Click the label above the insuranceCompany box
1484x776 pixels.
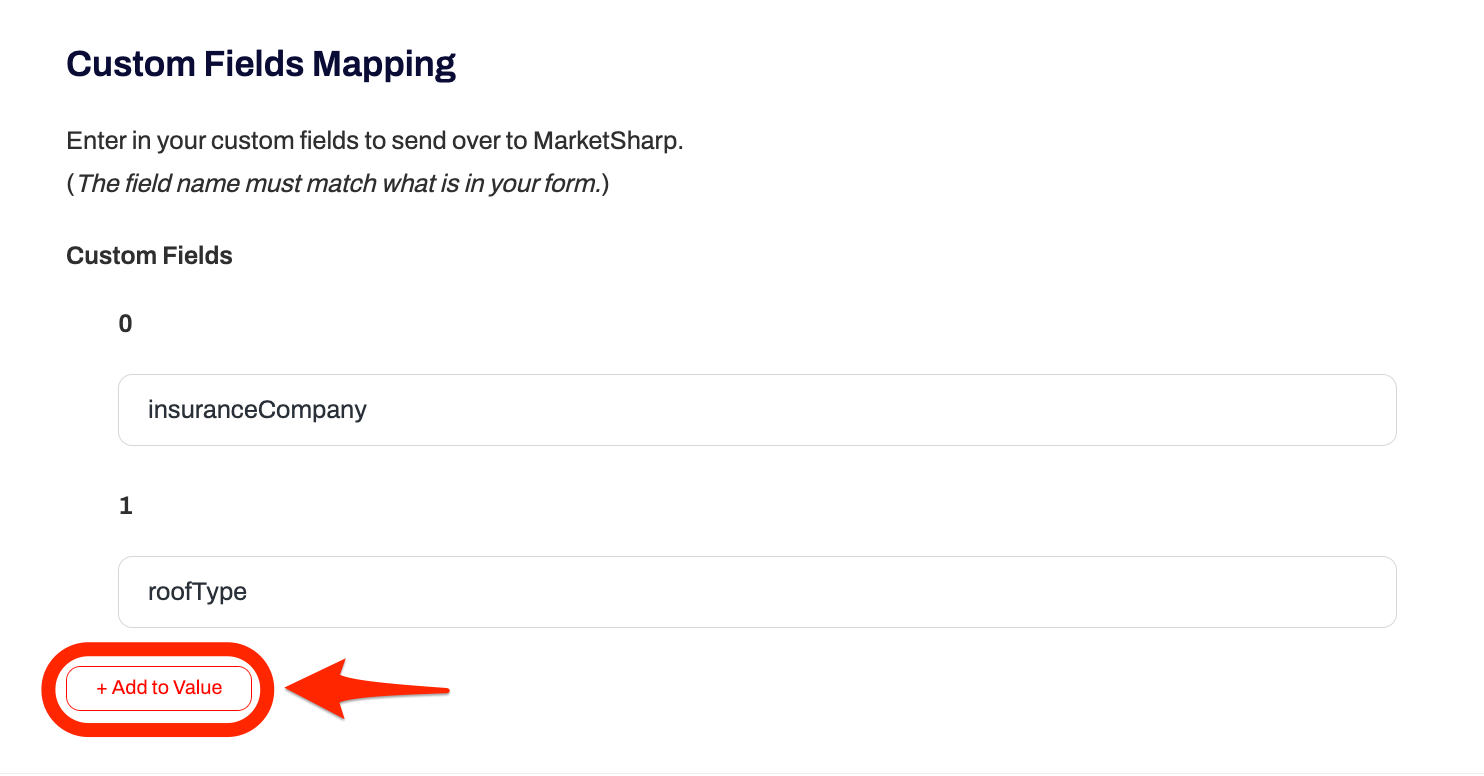(124, 323)
